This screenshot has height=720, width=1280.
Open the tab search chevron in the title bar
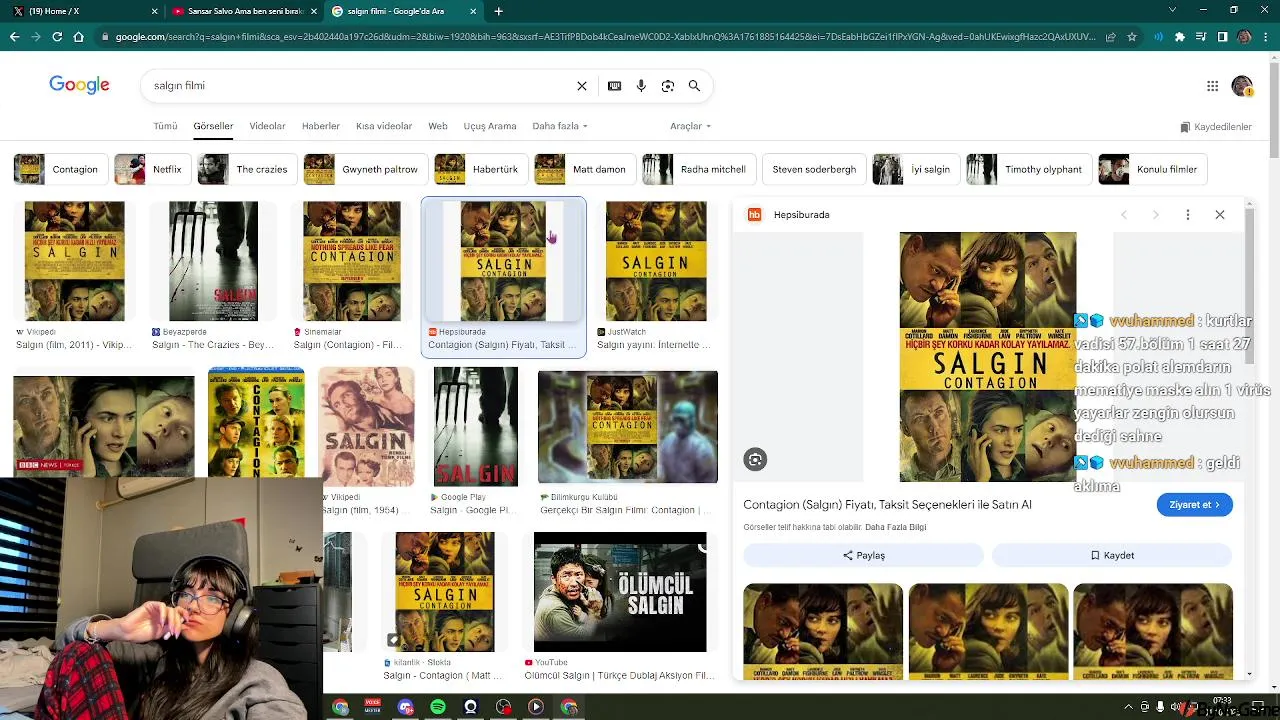pyautogui.click(x=1173, y=11)
